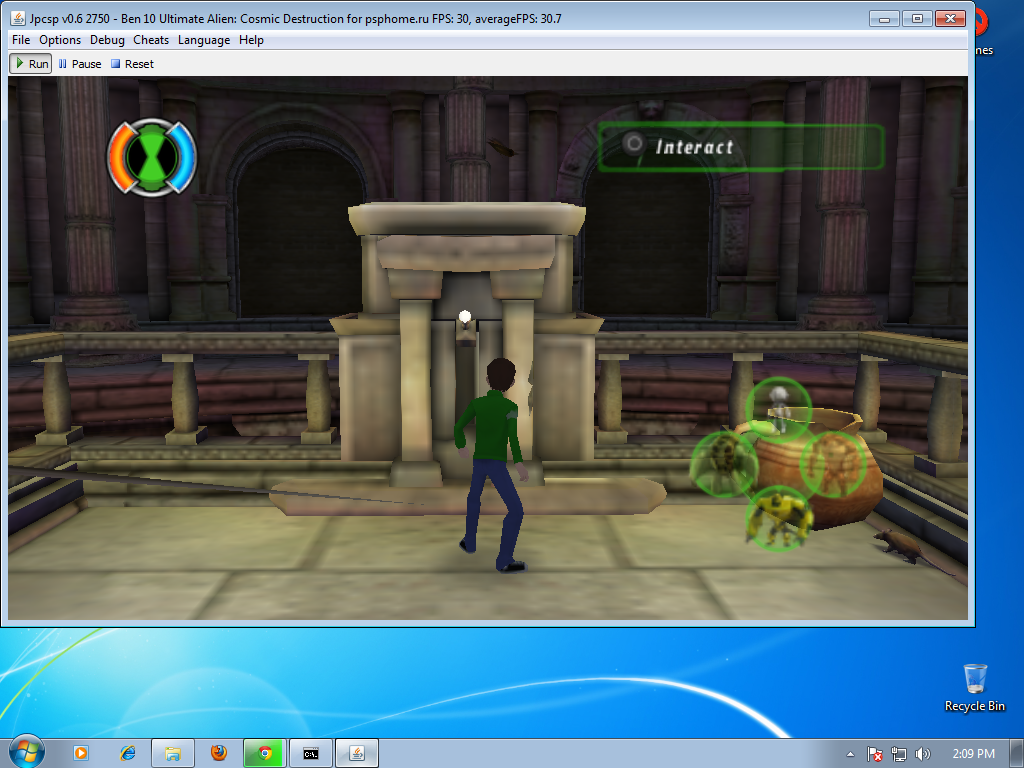The image size is (1024, 768).
Task: Open Internet Explorer from the taskbar
Action: pos(127,753)
